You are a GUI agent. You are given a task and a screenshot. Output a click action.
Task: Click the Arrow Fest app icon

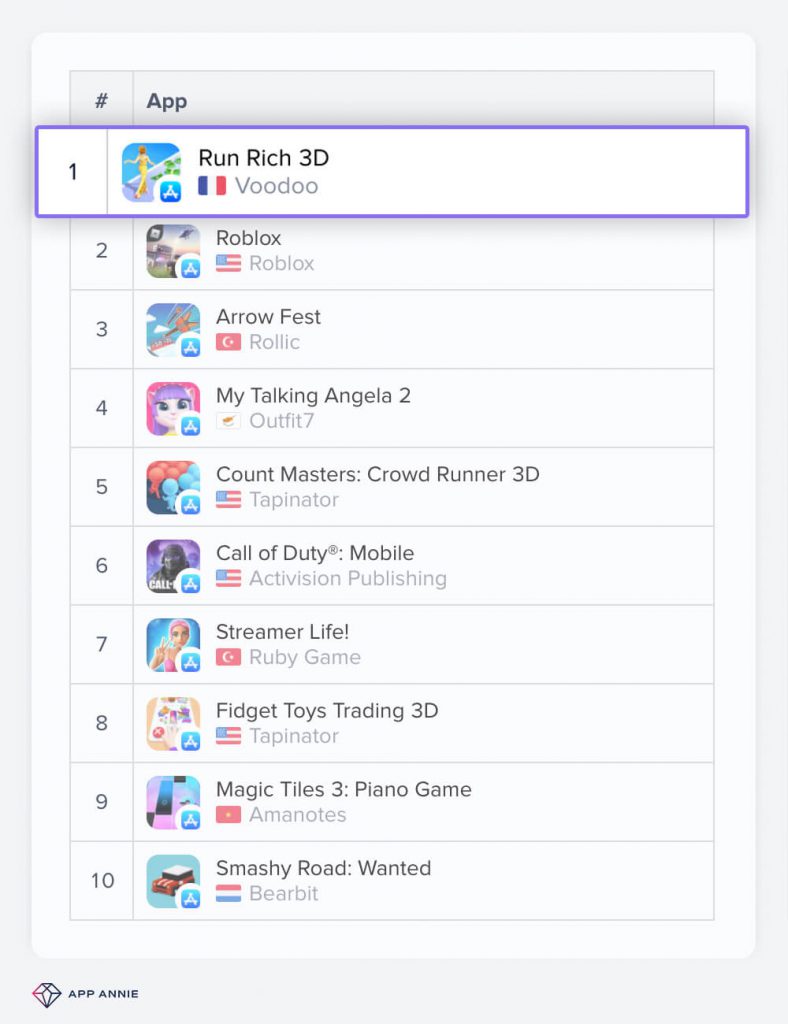(x=172, y=329)
